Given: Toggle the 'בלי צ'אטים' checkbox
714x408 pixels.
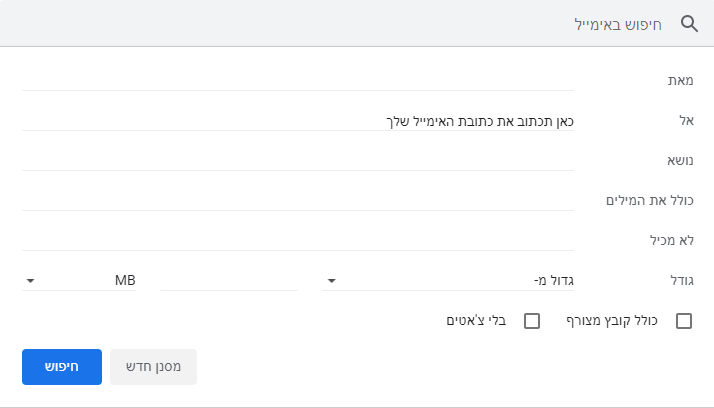Looking at the screenshot, I should click(532, 321).
